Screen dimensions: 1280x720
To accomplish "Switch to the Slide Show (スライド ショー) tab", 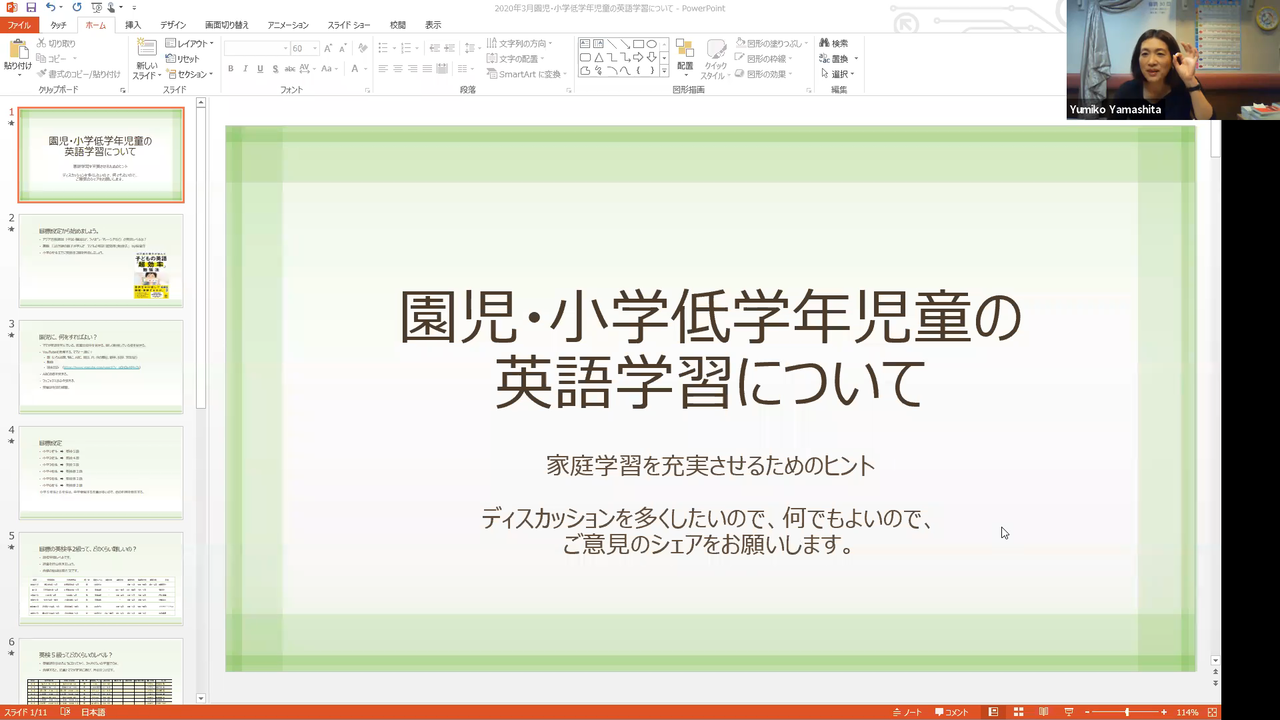I will click(350, 25).
